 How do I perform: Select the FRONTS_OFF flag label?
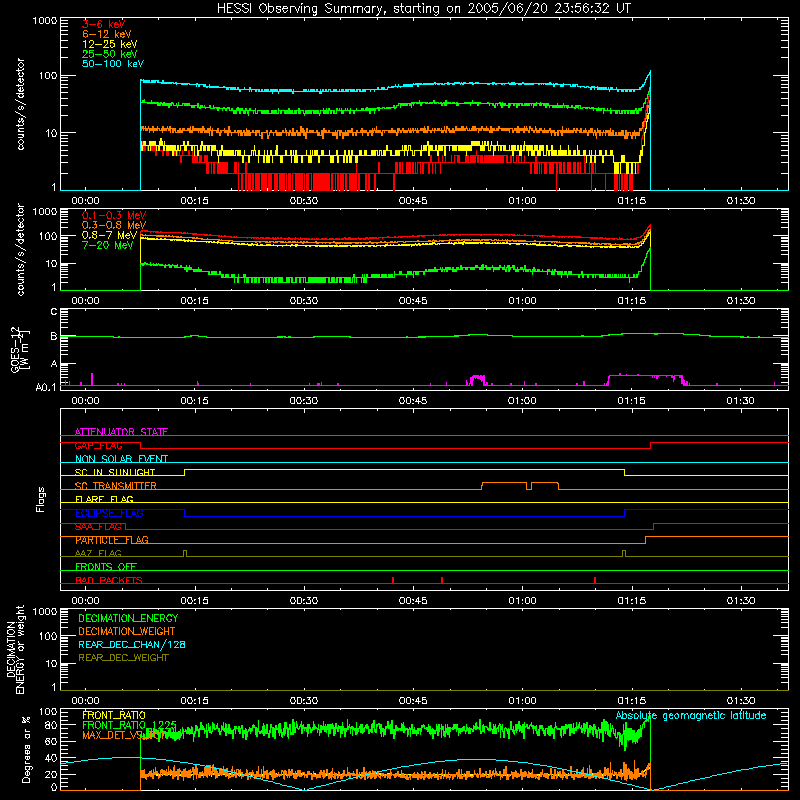[106, 567]
